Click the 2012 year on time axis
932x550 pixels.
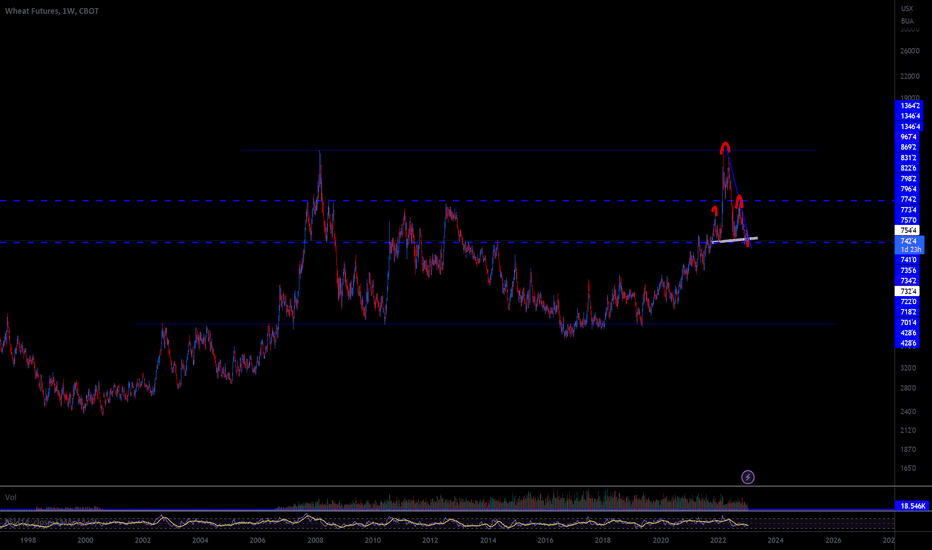[430, 540]
